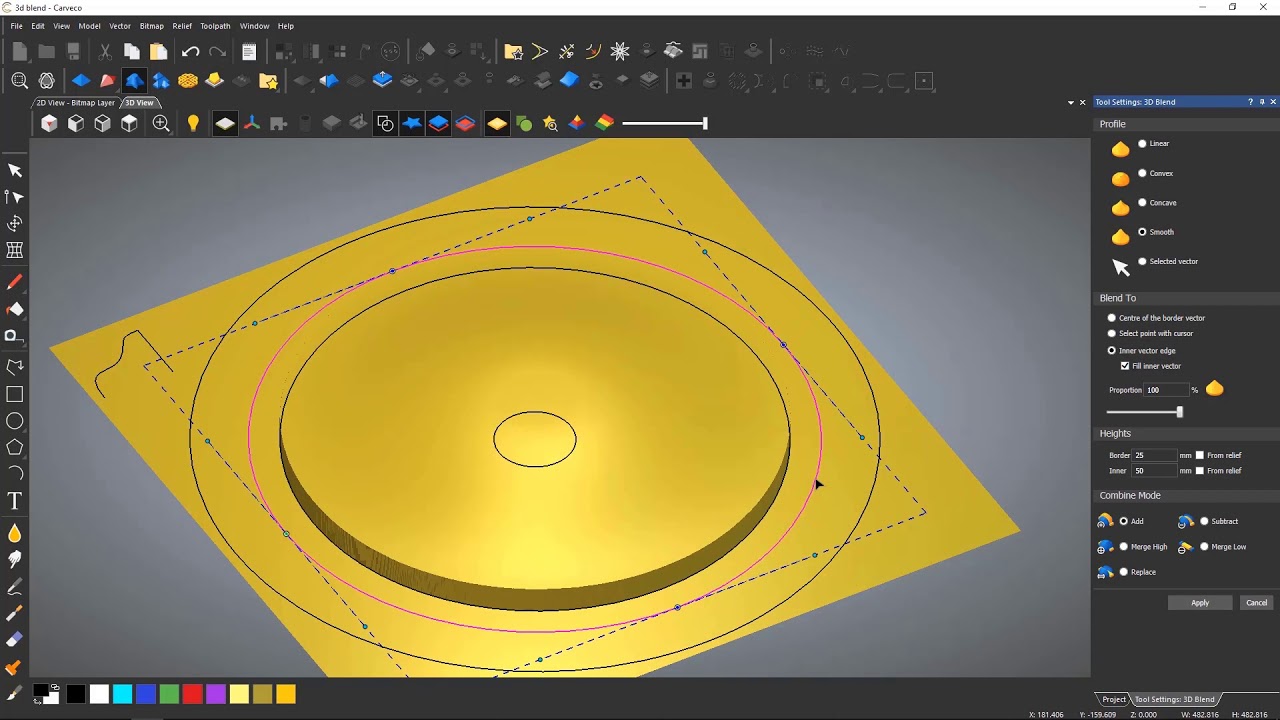1280x720 pixels.
Task: Click the Cancel button
Action: 1257,603
